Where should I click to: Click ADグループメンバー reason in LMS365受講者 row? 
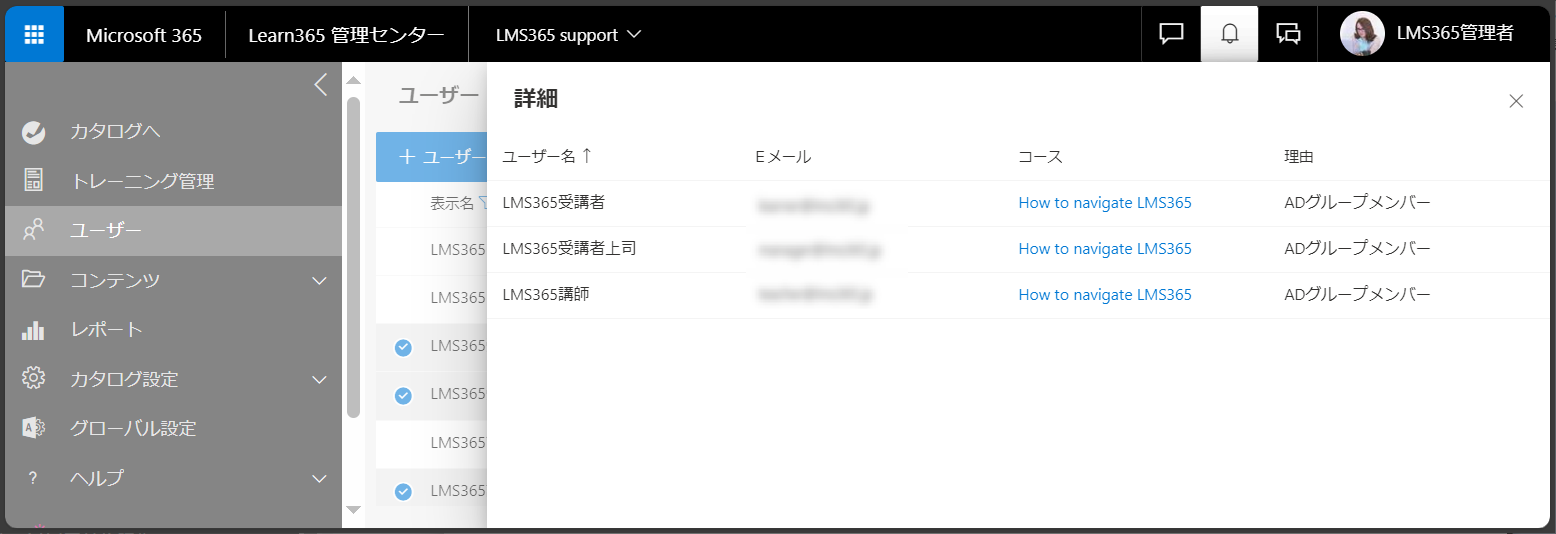coord(1357,203)
